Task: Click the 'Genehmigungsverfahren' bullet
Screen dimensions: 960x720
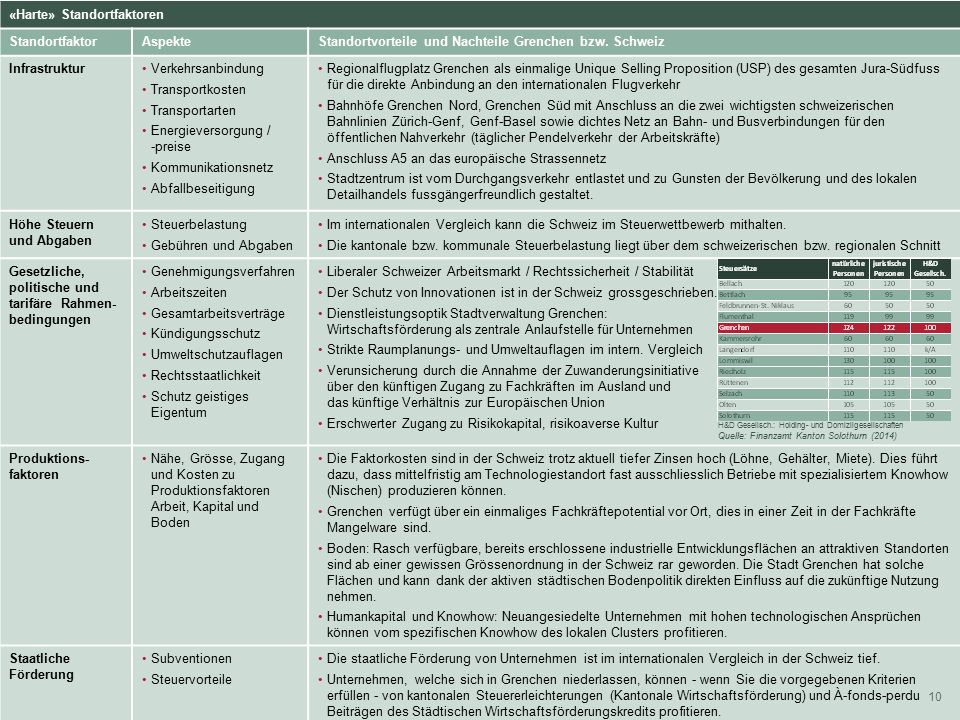Action: [x=222, y=272]
